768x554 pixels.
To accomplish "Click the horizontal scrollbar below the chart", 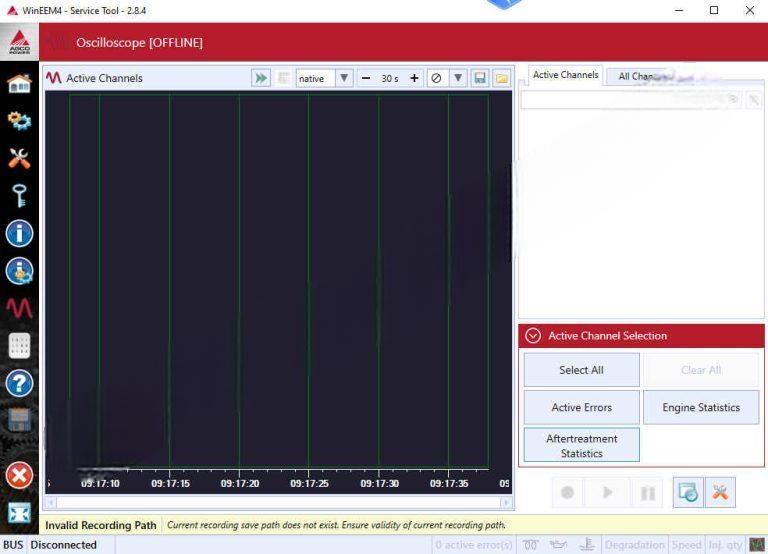I will coord(278,503).
